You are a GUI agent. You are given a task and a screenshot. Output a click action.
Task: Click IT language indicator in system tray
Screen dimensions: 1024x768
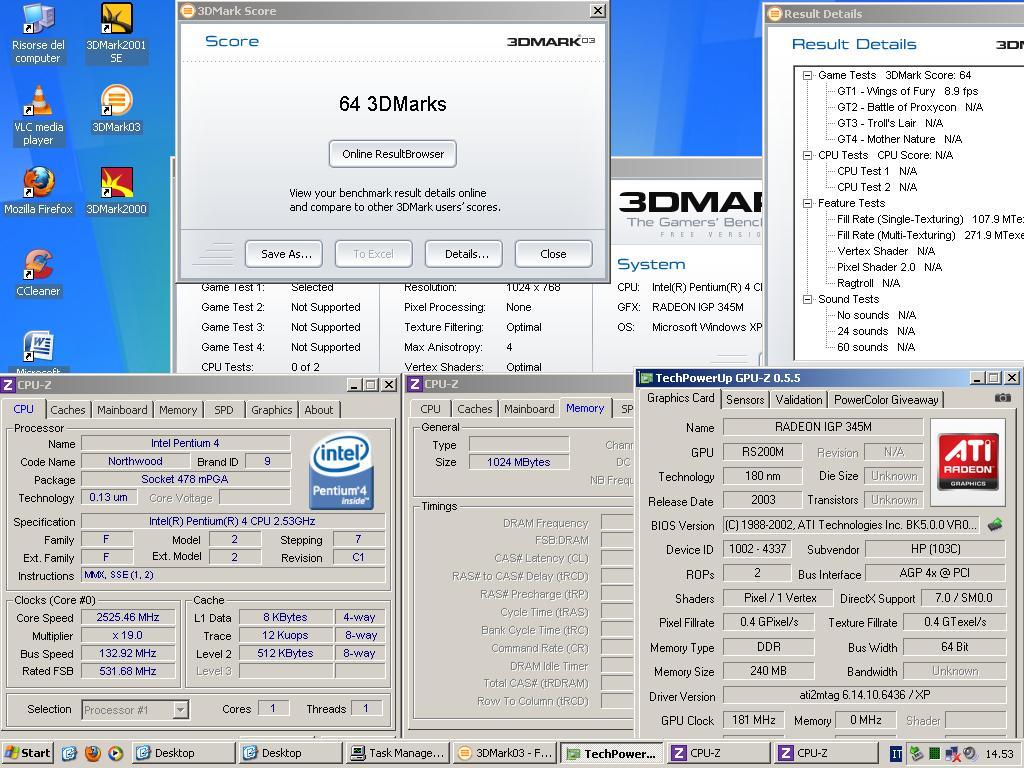[x=896, y=754]
